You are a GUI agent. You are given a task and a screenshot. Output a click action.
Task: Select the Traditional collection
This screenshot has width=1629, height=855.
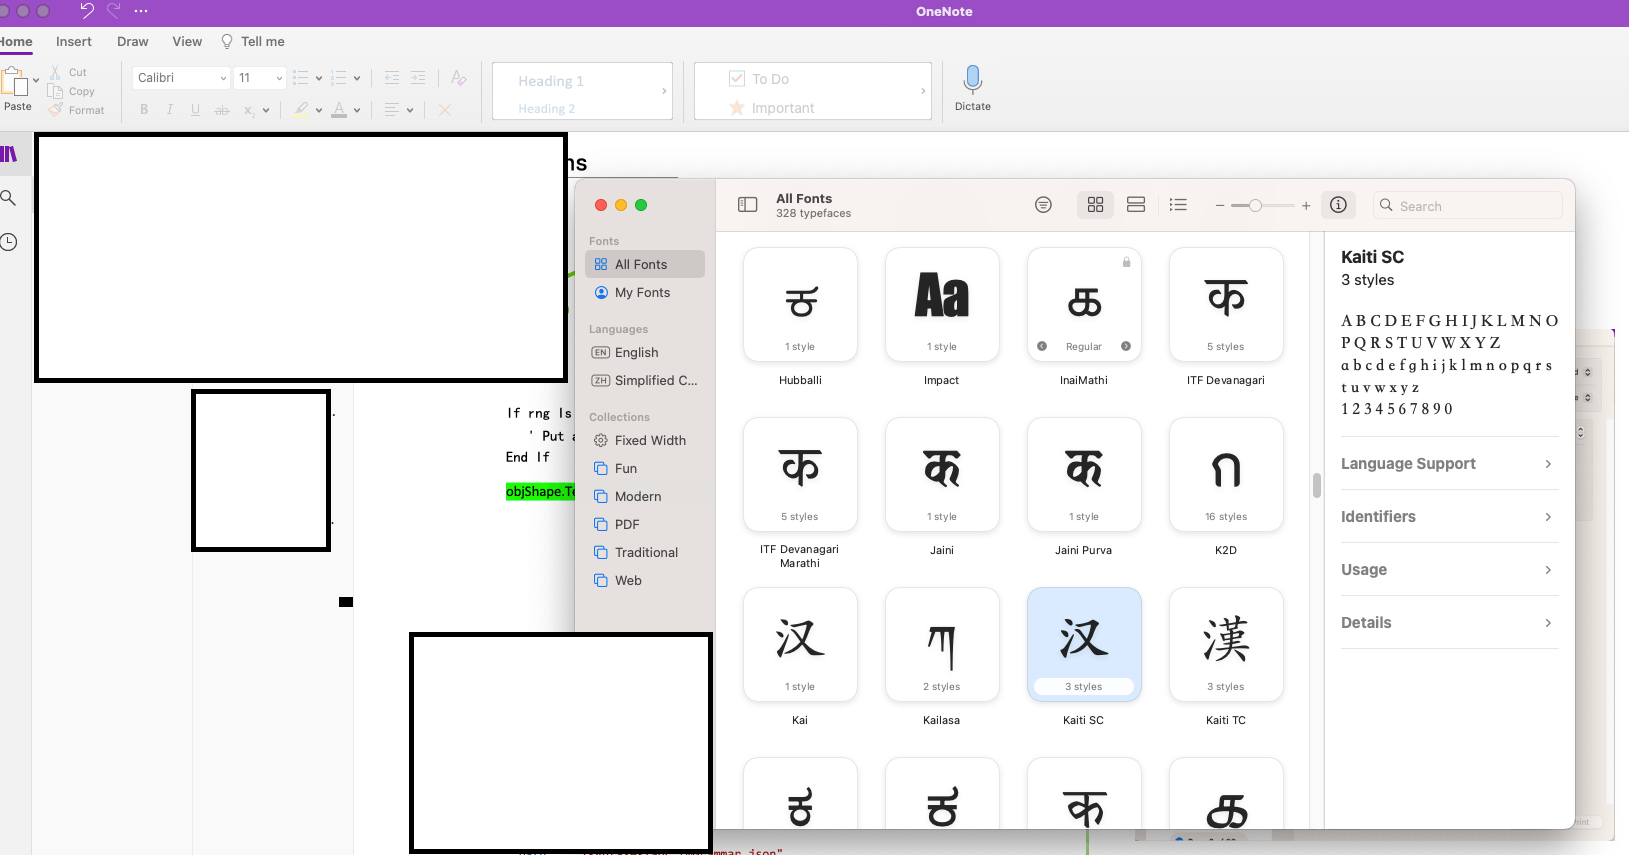pos(645,552)
